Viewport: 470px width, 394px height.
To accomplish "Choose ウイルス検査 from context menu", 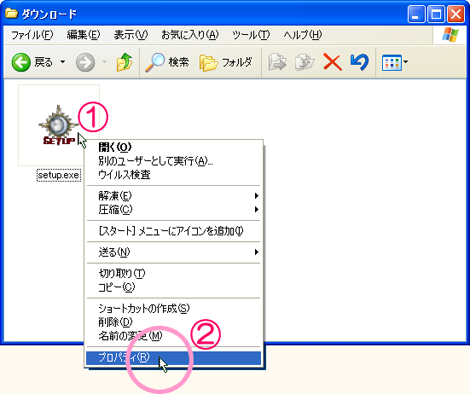I will coord(173,175).
